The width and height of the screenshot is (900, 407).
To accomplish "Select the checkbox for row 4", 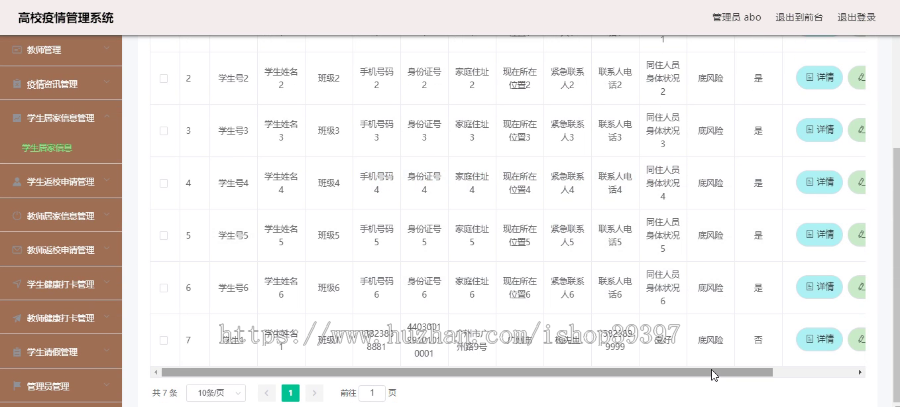I will (x=164, y=183).
